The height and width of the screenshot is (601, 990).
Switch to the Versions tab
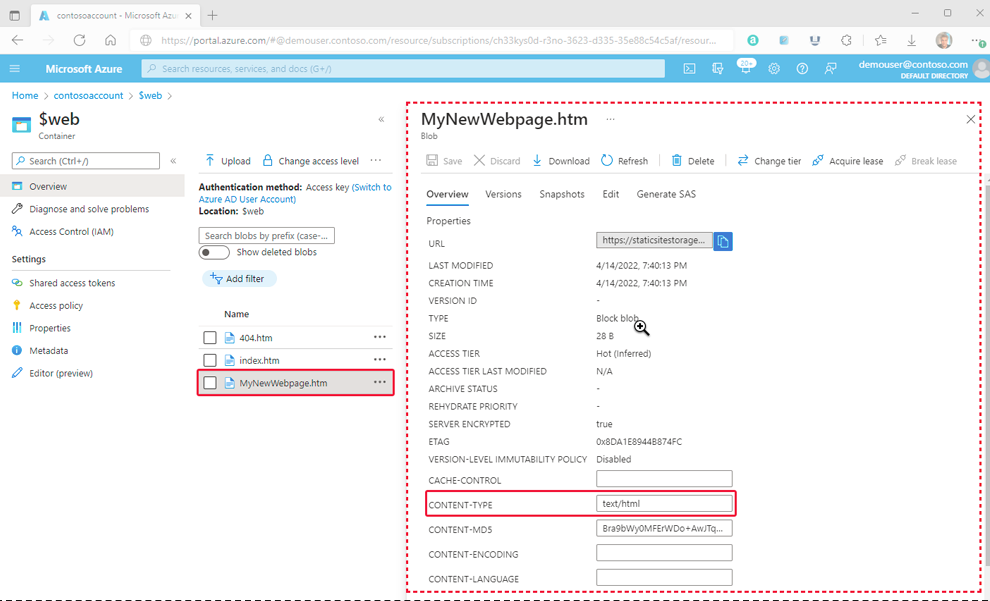tap(503, 194)
